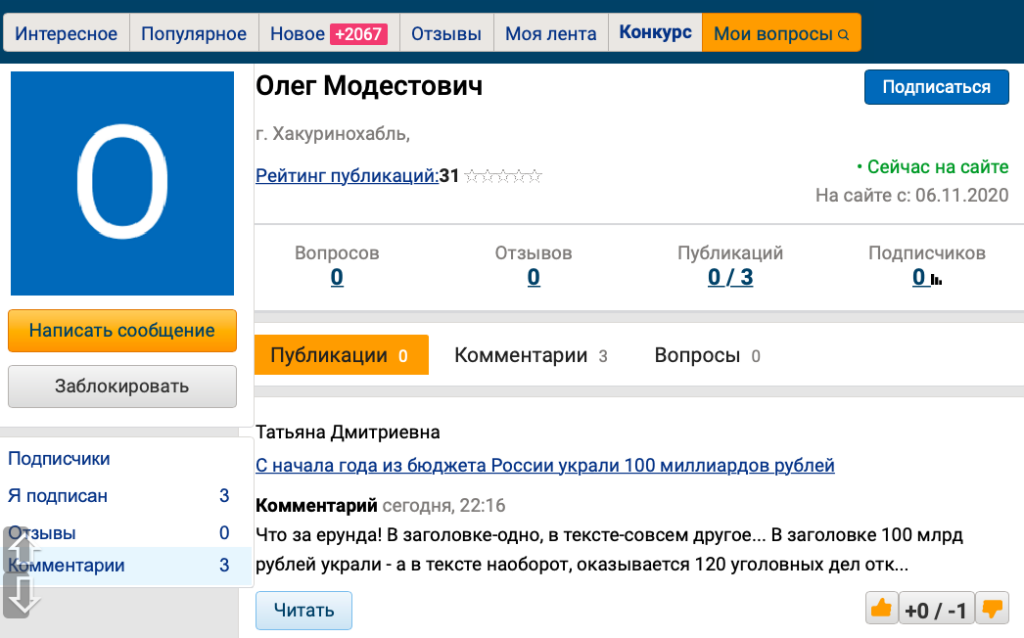The image size is (1024, 638).
Task: Click the Рейтинг публикаций link
Action: 347,176
